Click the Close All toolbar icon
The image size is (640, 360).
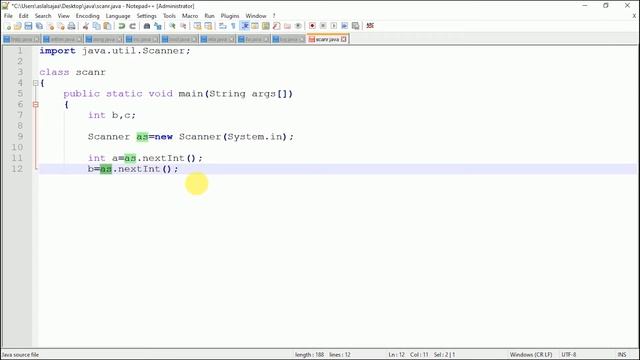[x=60, y=26]
